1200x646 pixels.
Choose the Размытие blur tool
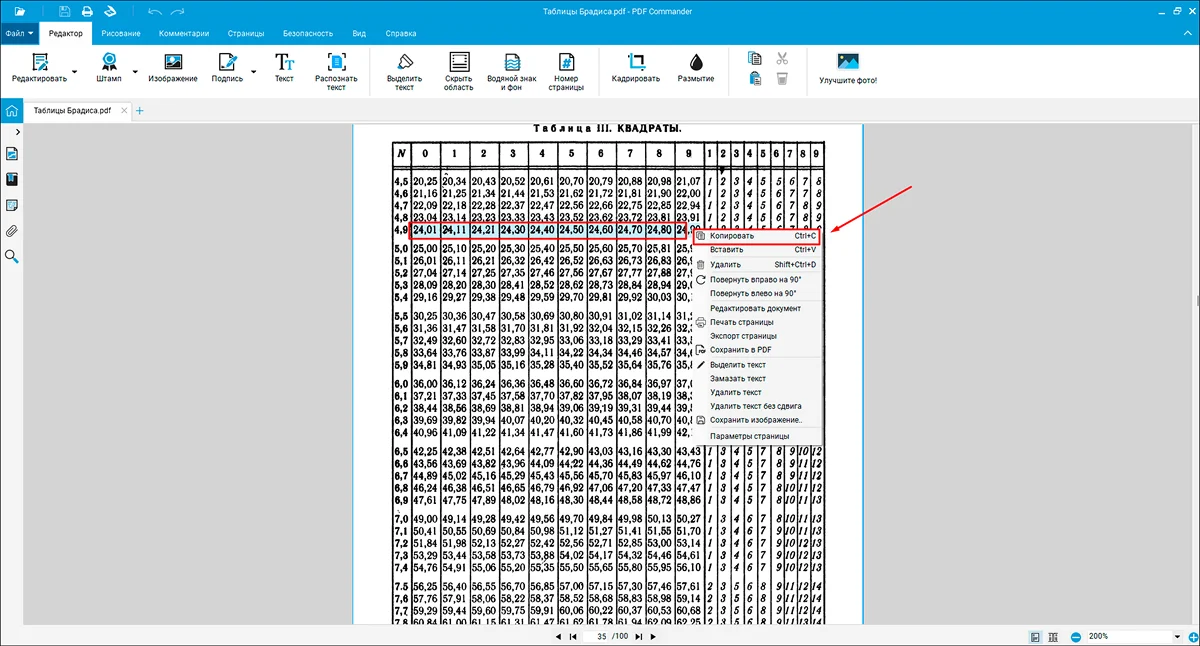point(696,69)
